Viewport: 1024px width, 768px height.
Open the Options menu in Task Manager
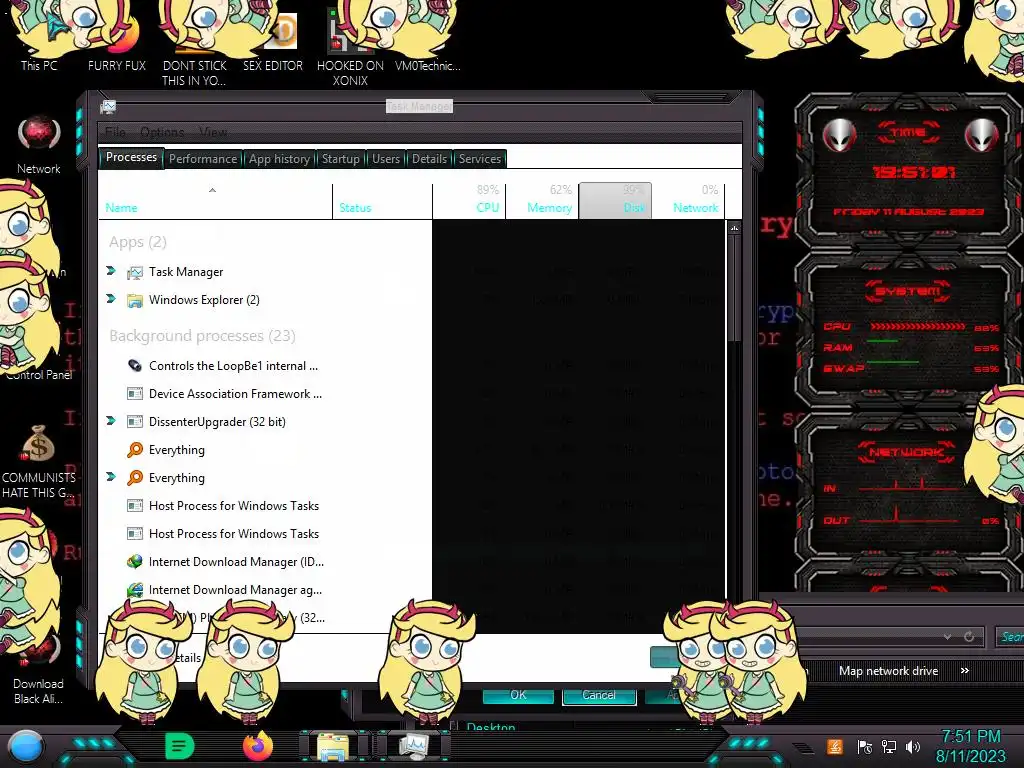[162, 132]
